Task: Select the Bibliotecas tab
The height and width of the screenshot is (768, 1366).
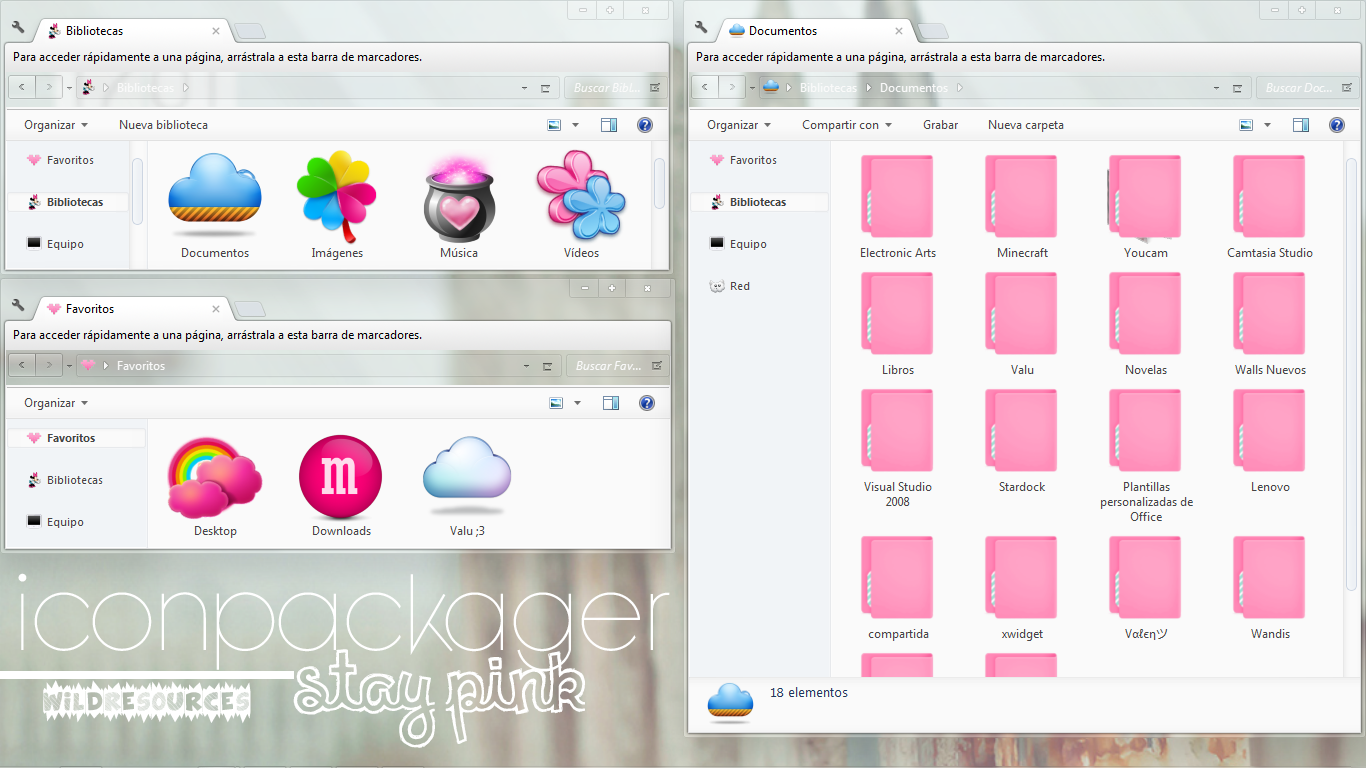Action: tap(133, 31)
